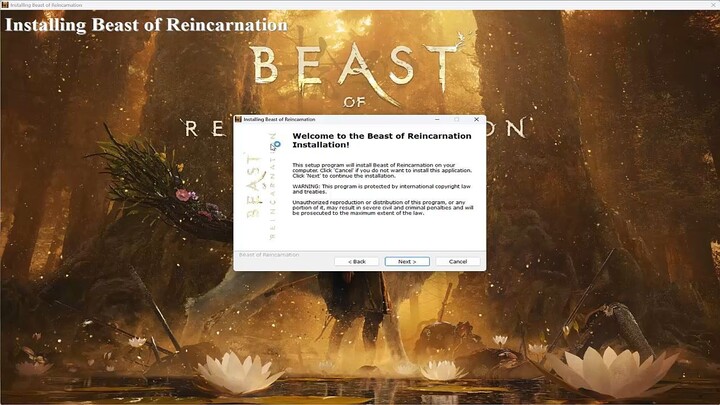
Task: Minimize the installer dialog window
Action: point(437,119)
